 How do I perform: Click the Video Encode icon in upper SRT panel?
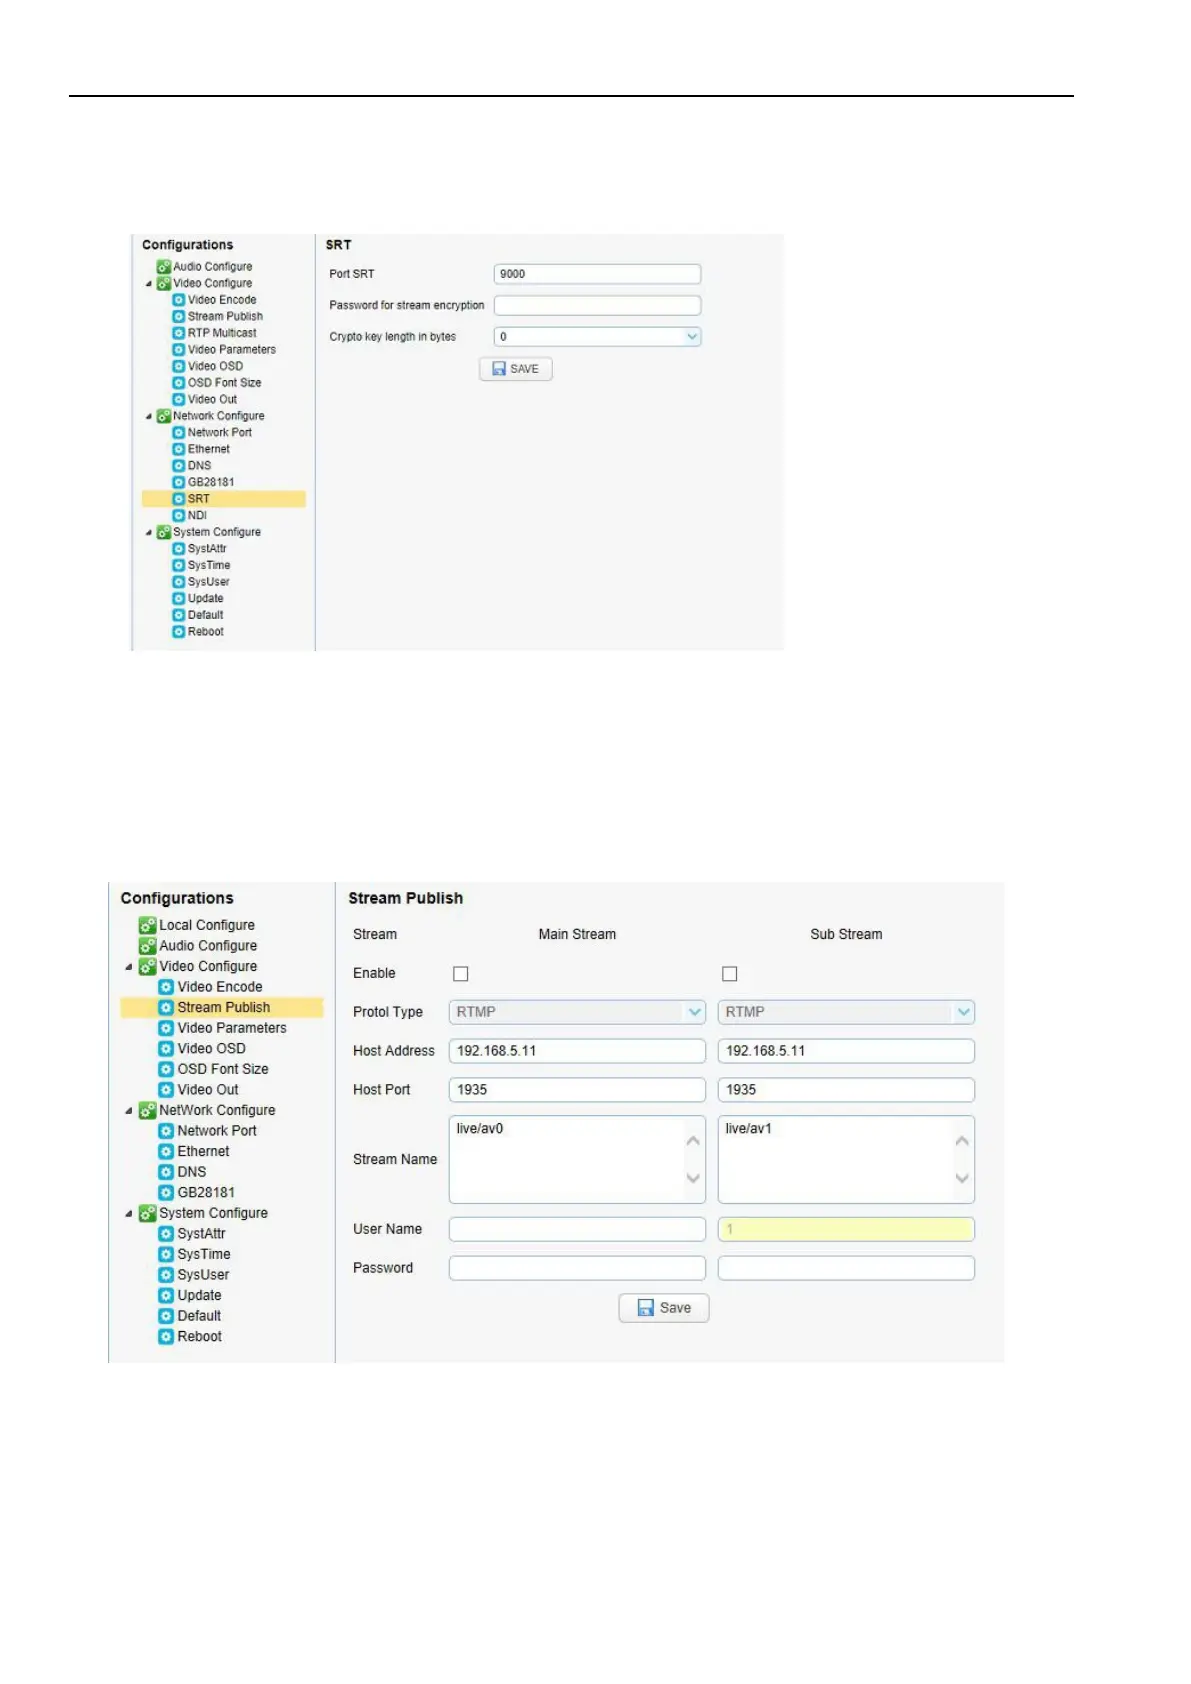(x=178, y=300)
